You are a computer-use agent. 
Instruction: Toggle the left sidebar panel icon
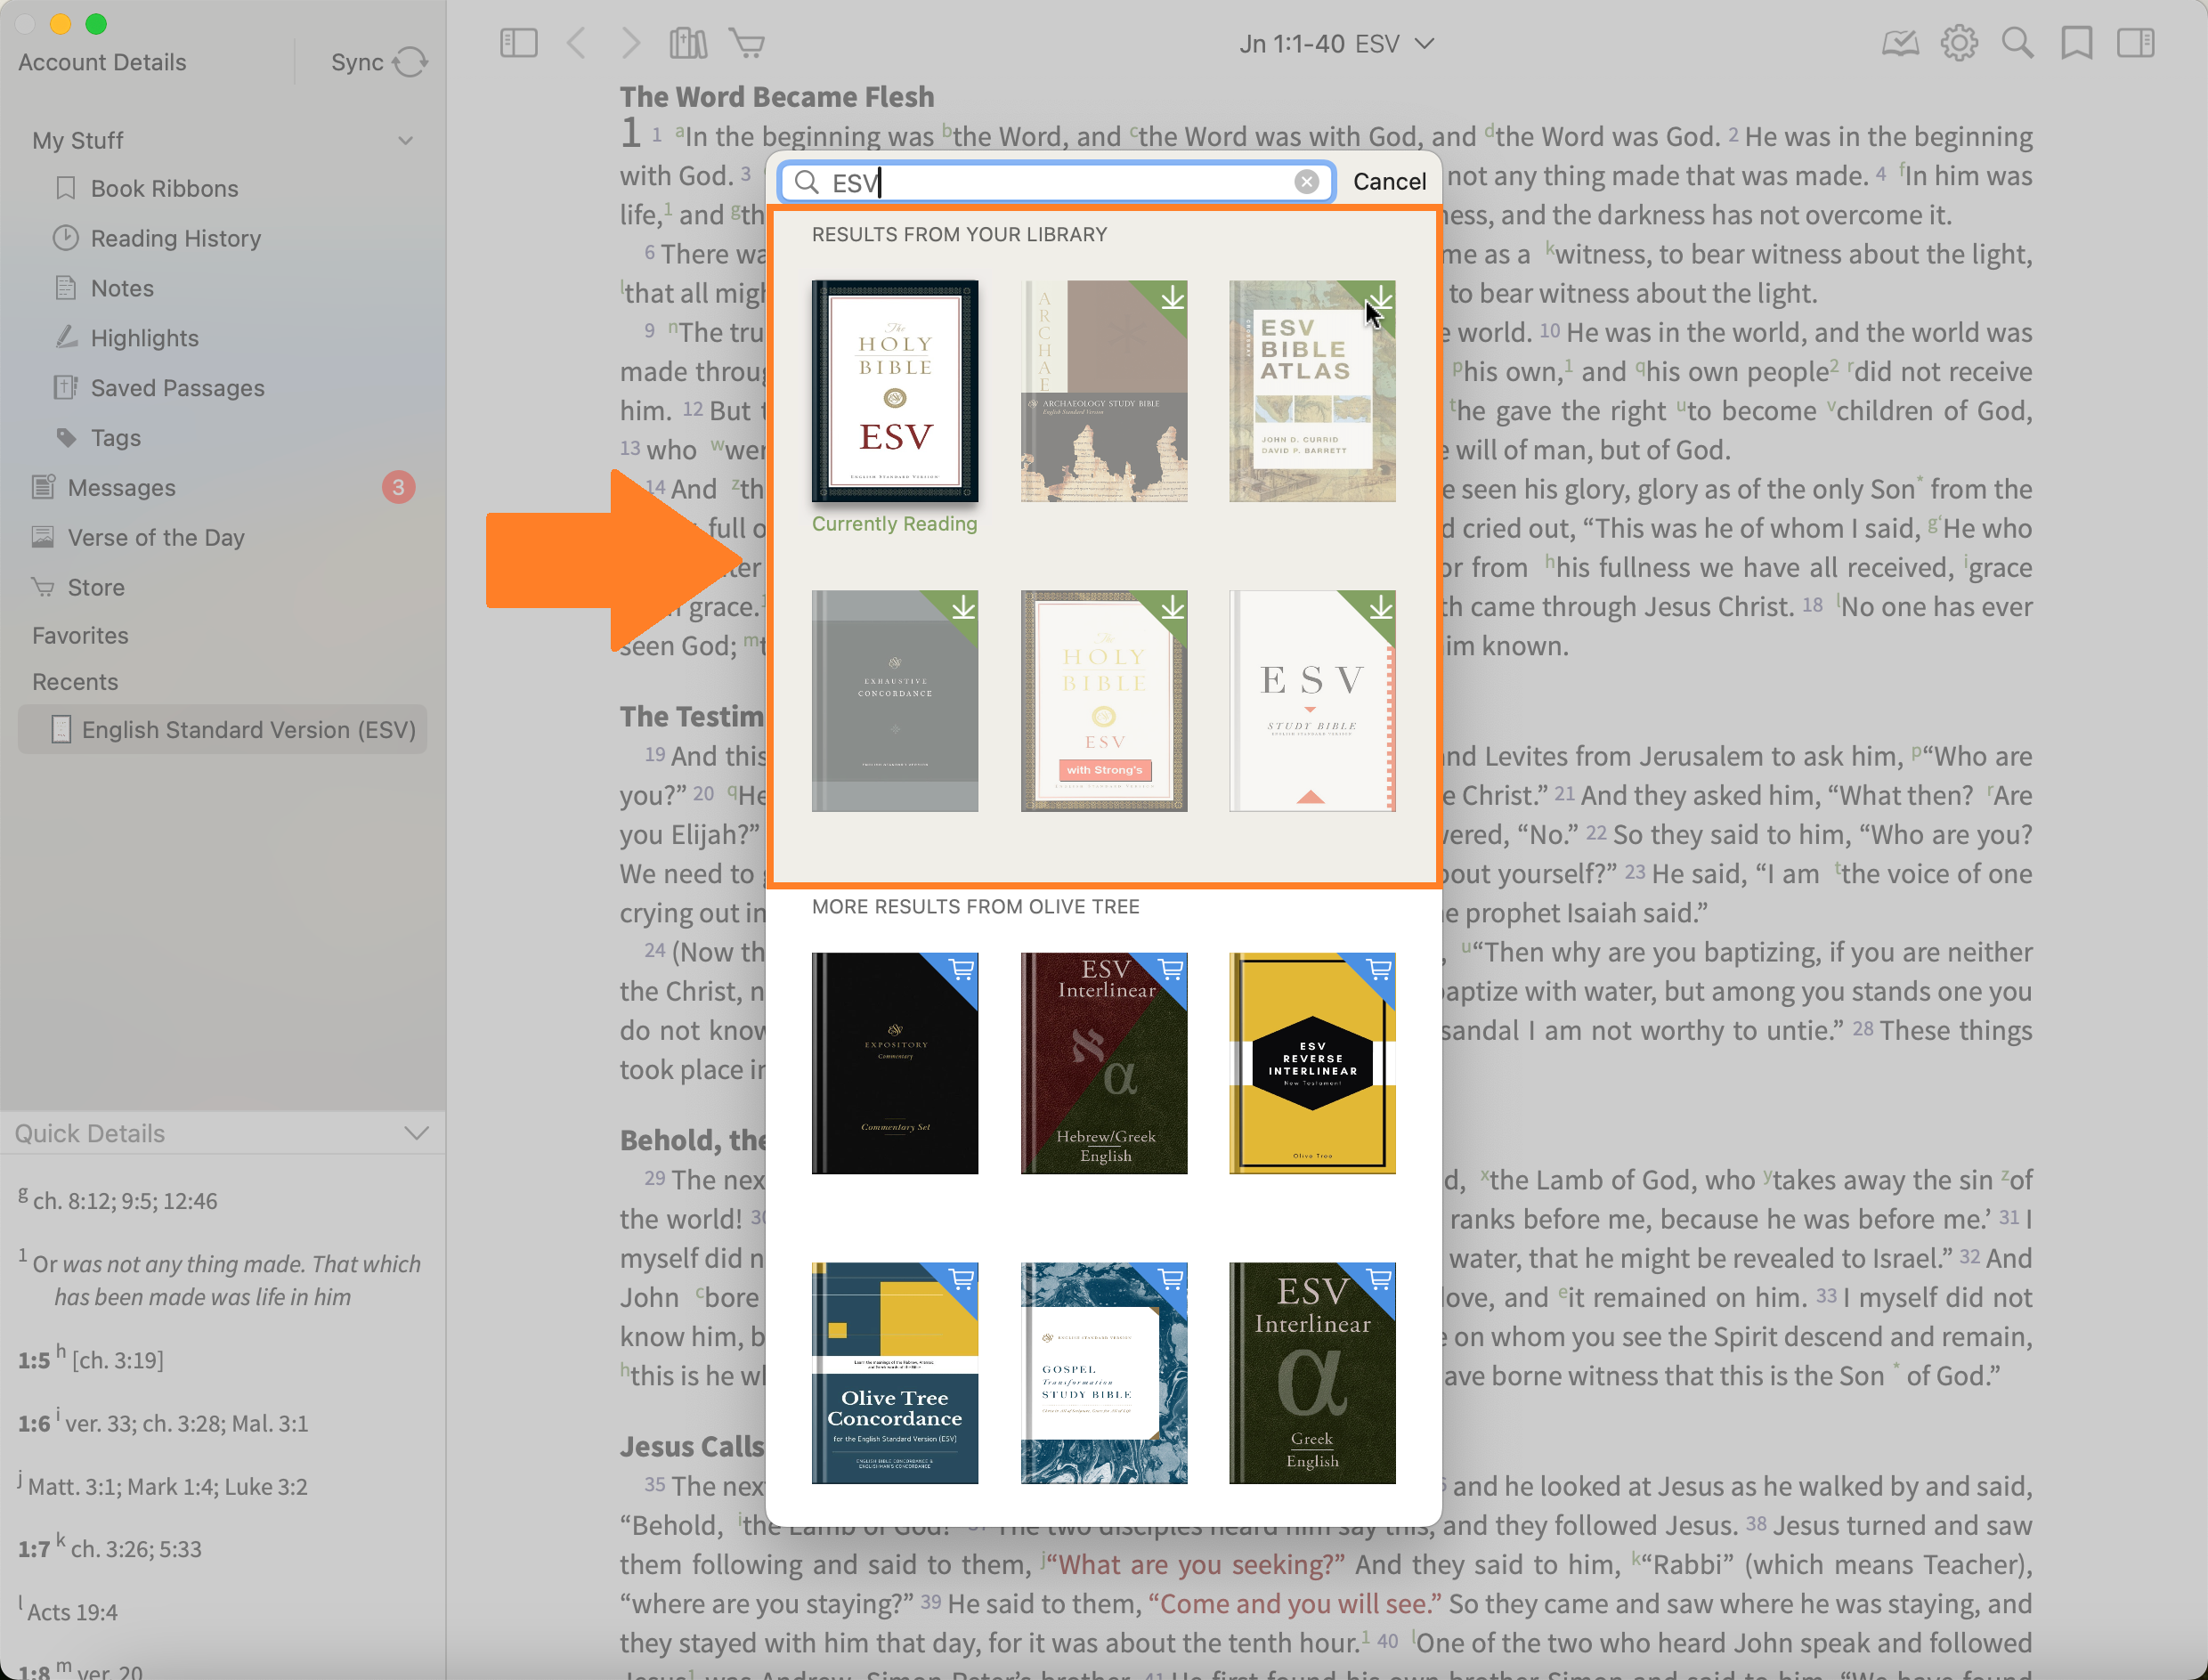tap(518, 43)
